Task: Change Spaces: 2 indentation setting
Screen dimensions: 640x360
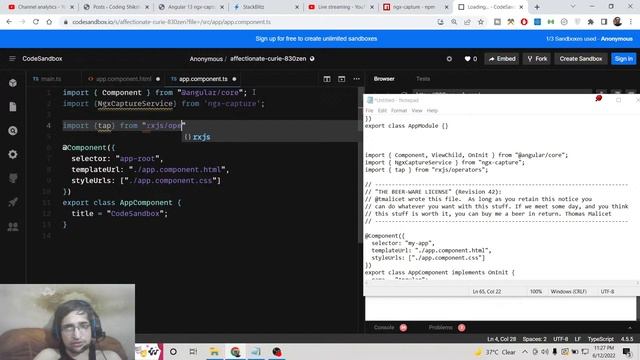Action: coord(534,339)
